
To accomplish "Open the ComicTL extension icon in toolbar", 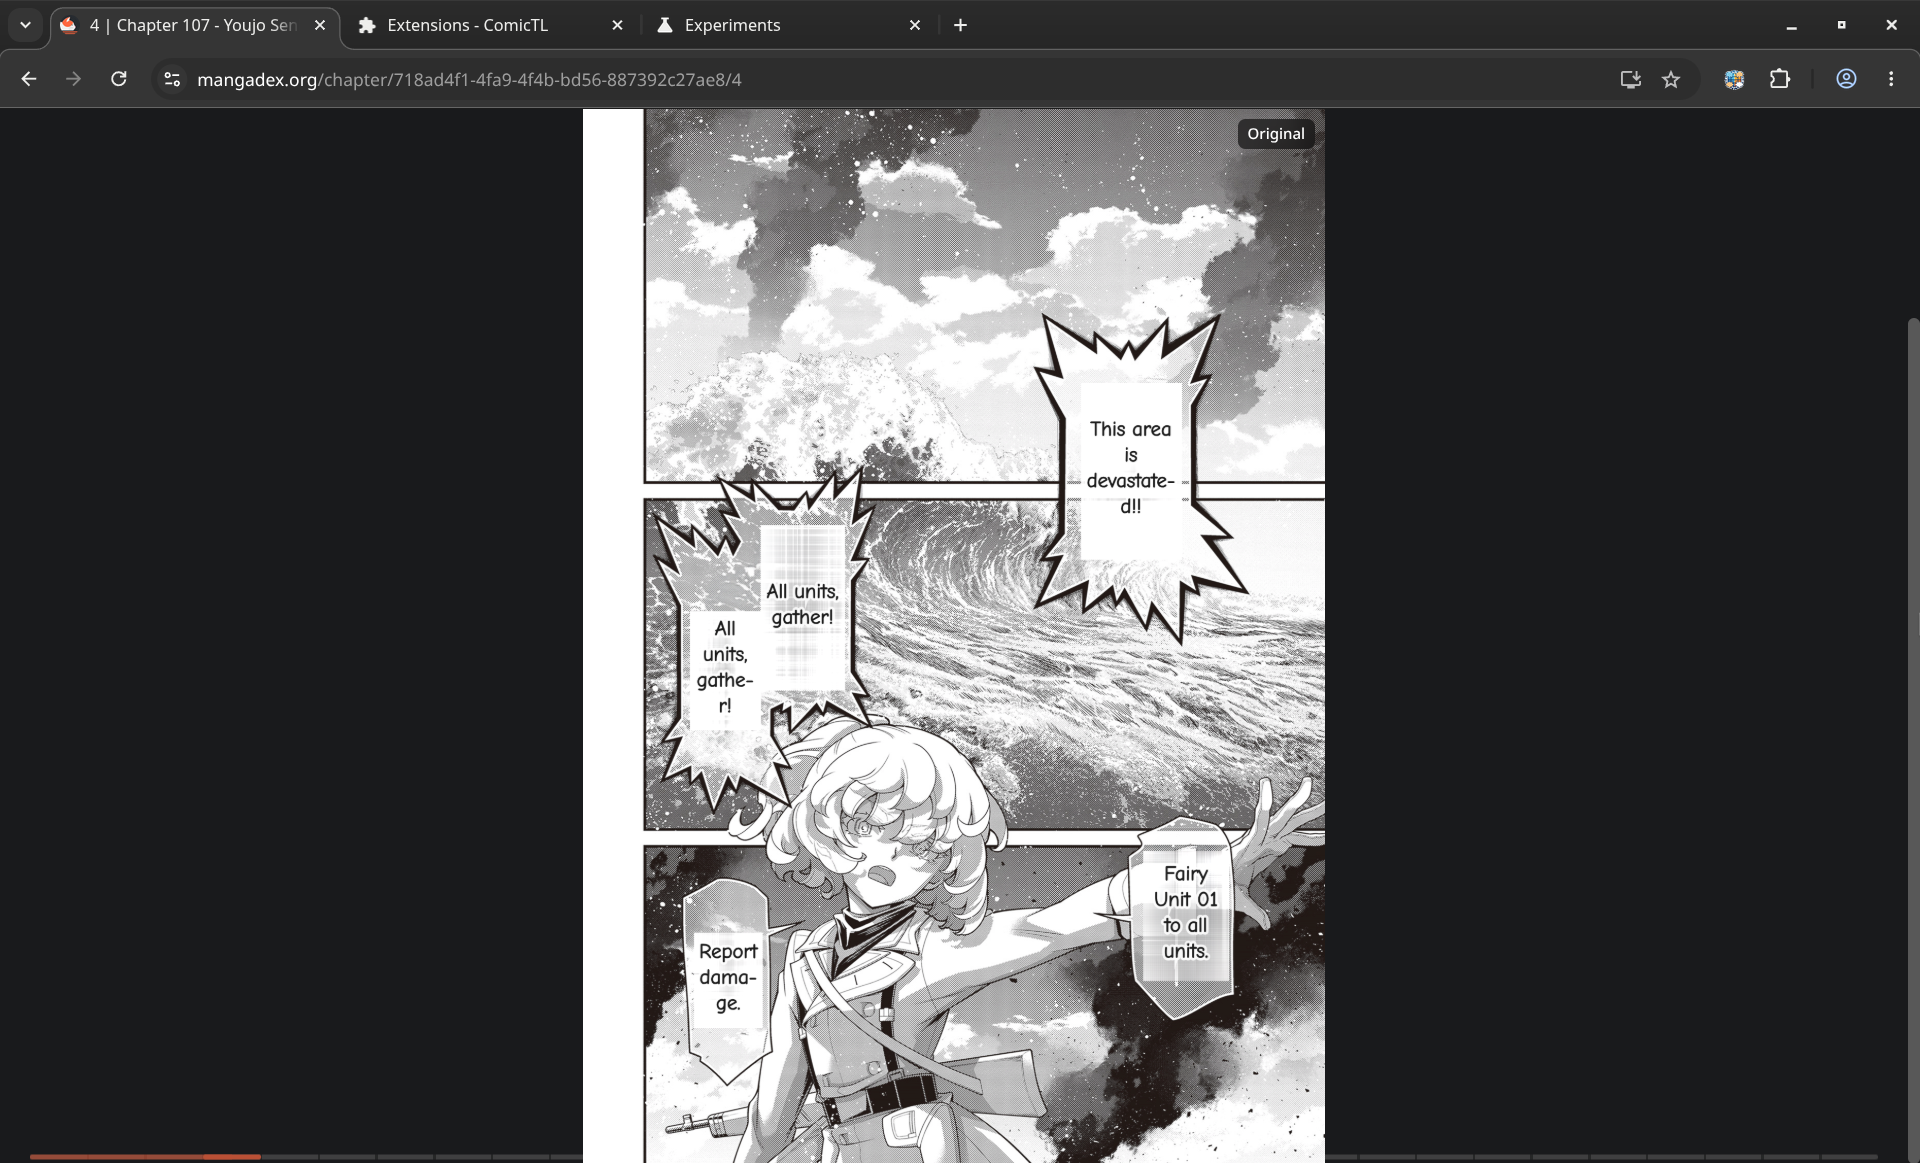I will [1734, 79].
